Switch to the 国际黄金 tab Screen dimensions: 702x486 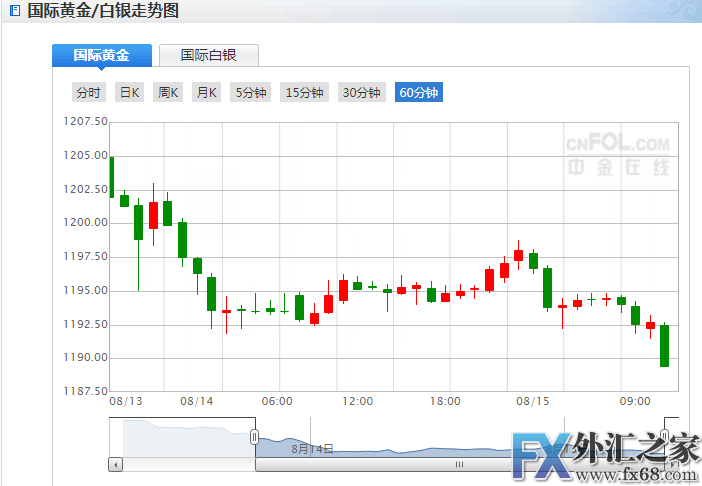[x=102, y=56]
